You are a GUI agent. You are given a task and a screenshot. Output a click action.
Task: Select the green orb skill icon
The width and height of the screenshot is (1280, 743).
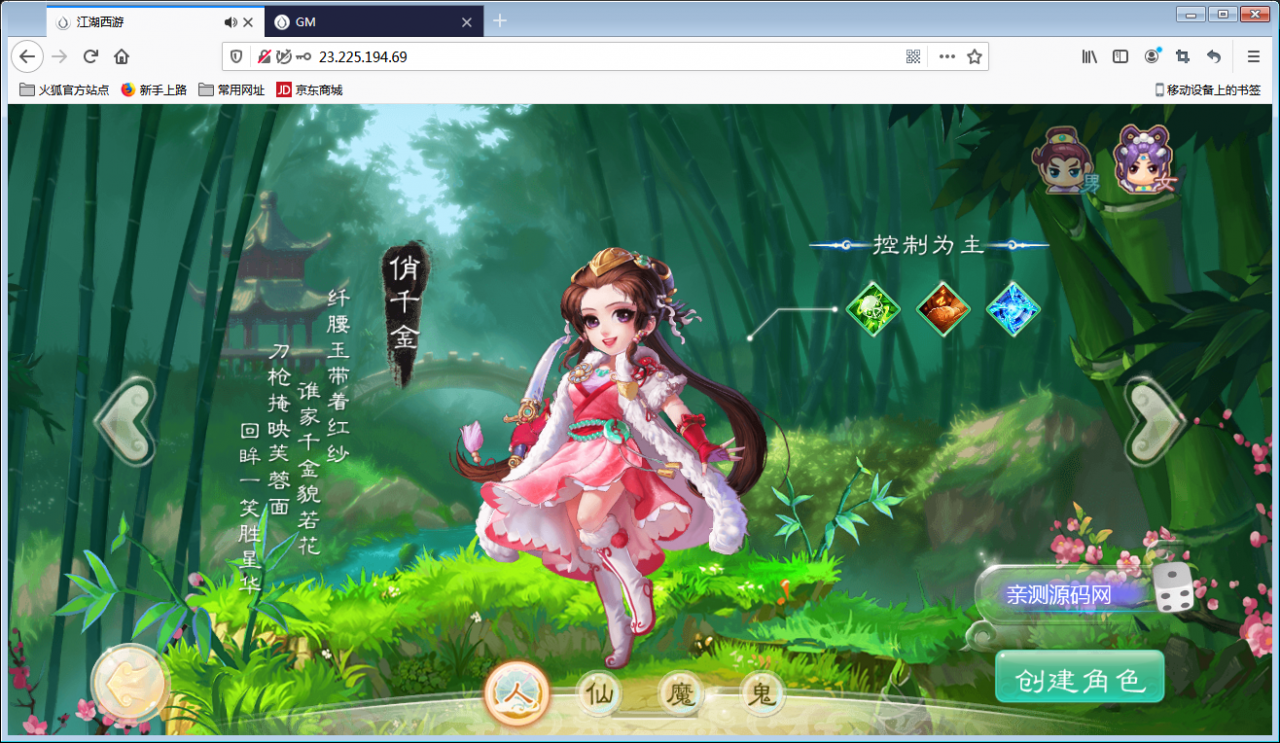coord(873,310)
